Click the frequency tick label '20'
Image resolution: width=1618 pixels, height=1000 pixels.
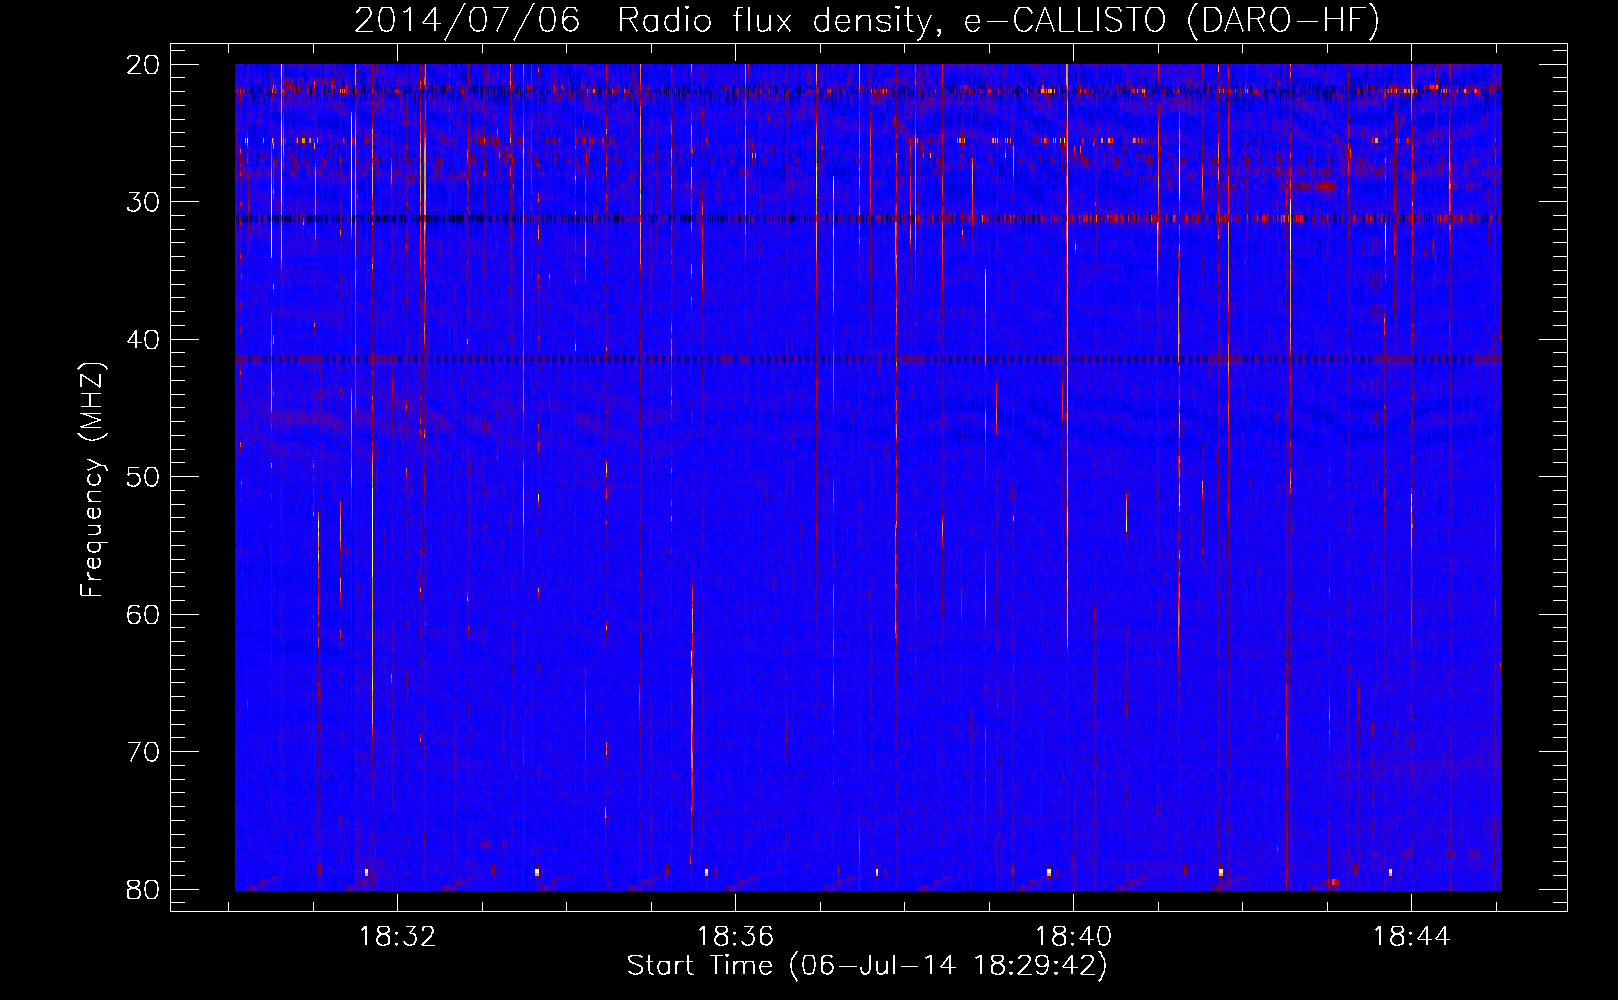144,65
